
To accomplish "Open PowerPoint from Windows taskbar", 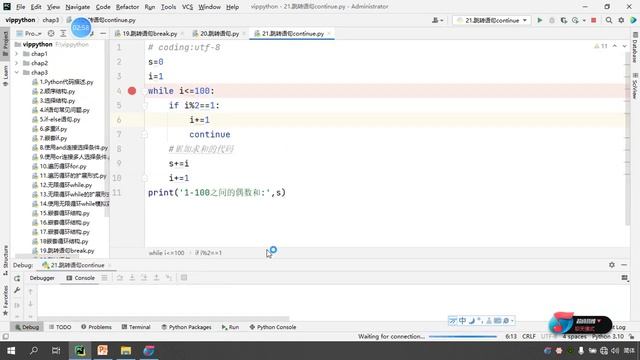I will (102, 350).
